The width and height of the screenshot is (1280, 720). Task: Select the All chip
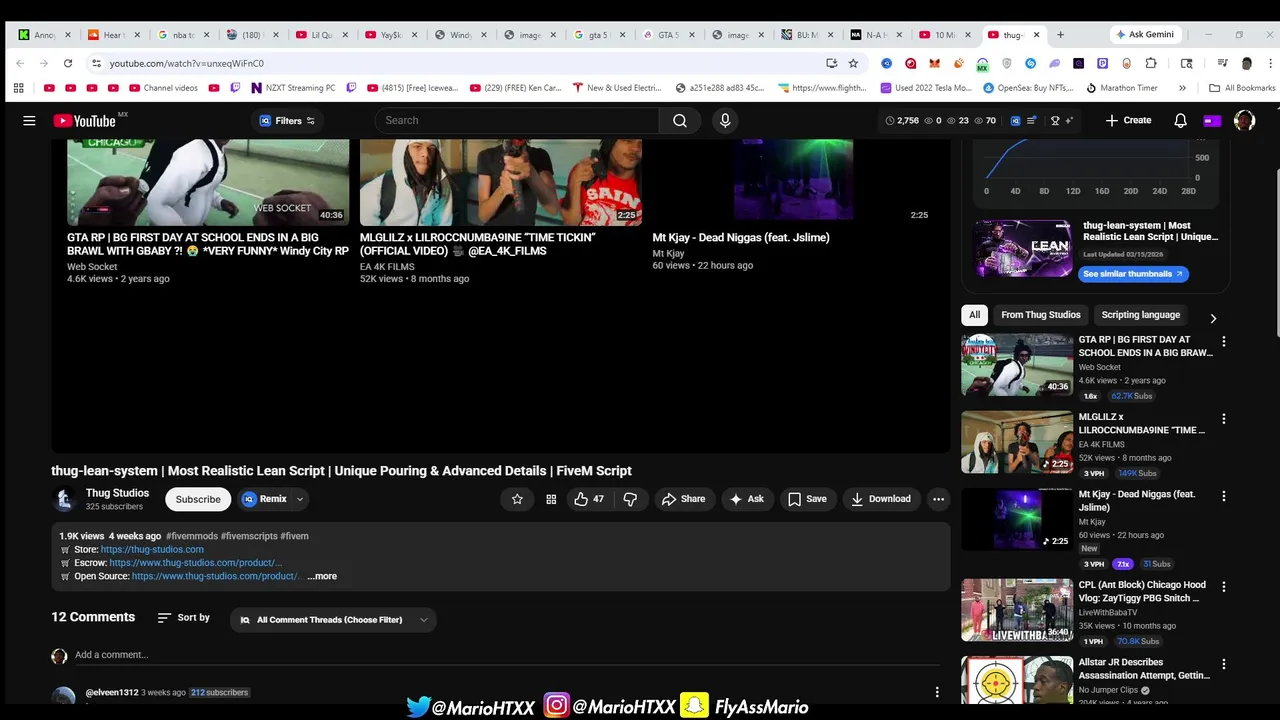click(975, 315)
